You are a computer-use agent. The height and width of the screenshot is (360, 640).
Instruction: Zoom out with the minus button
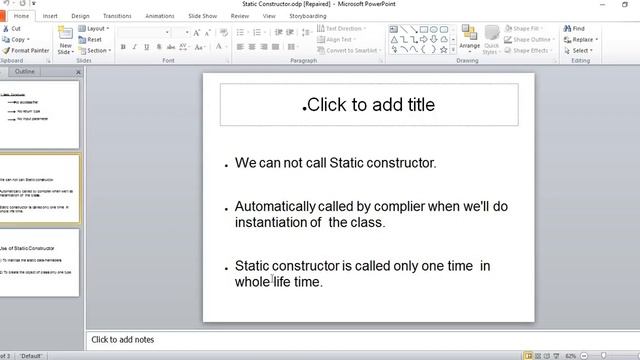(x=584, y=356)
